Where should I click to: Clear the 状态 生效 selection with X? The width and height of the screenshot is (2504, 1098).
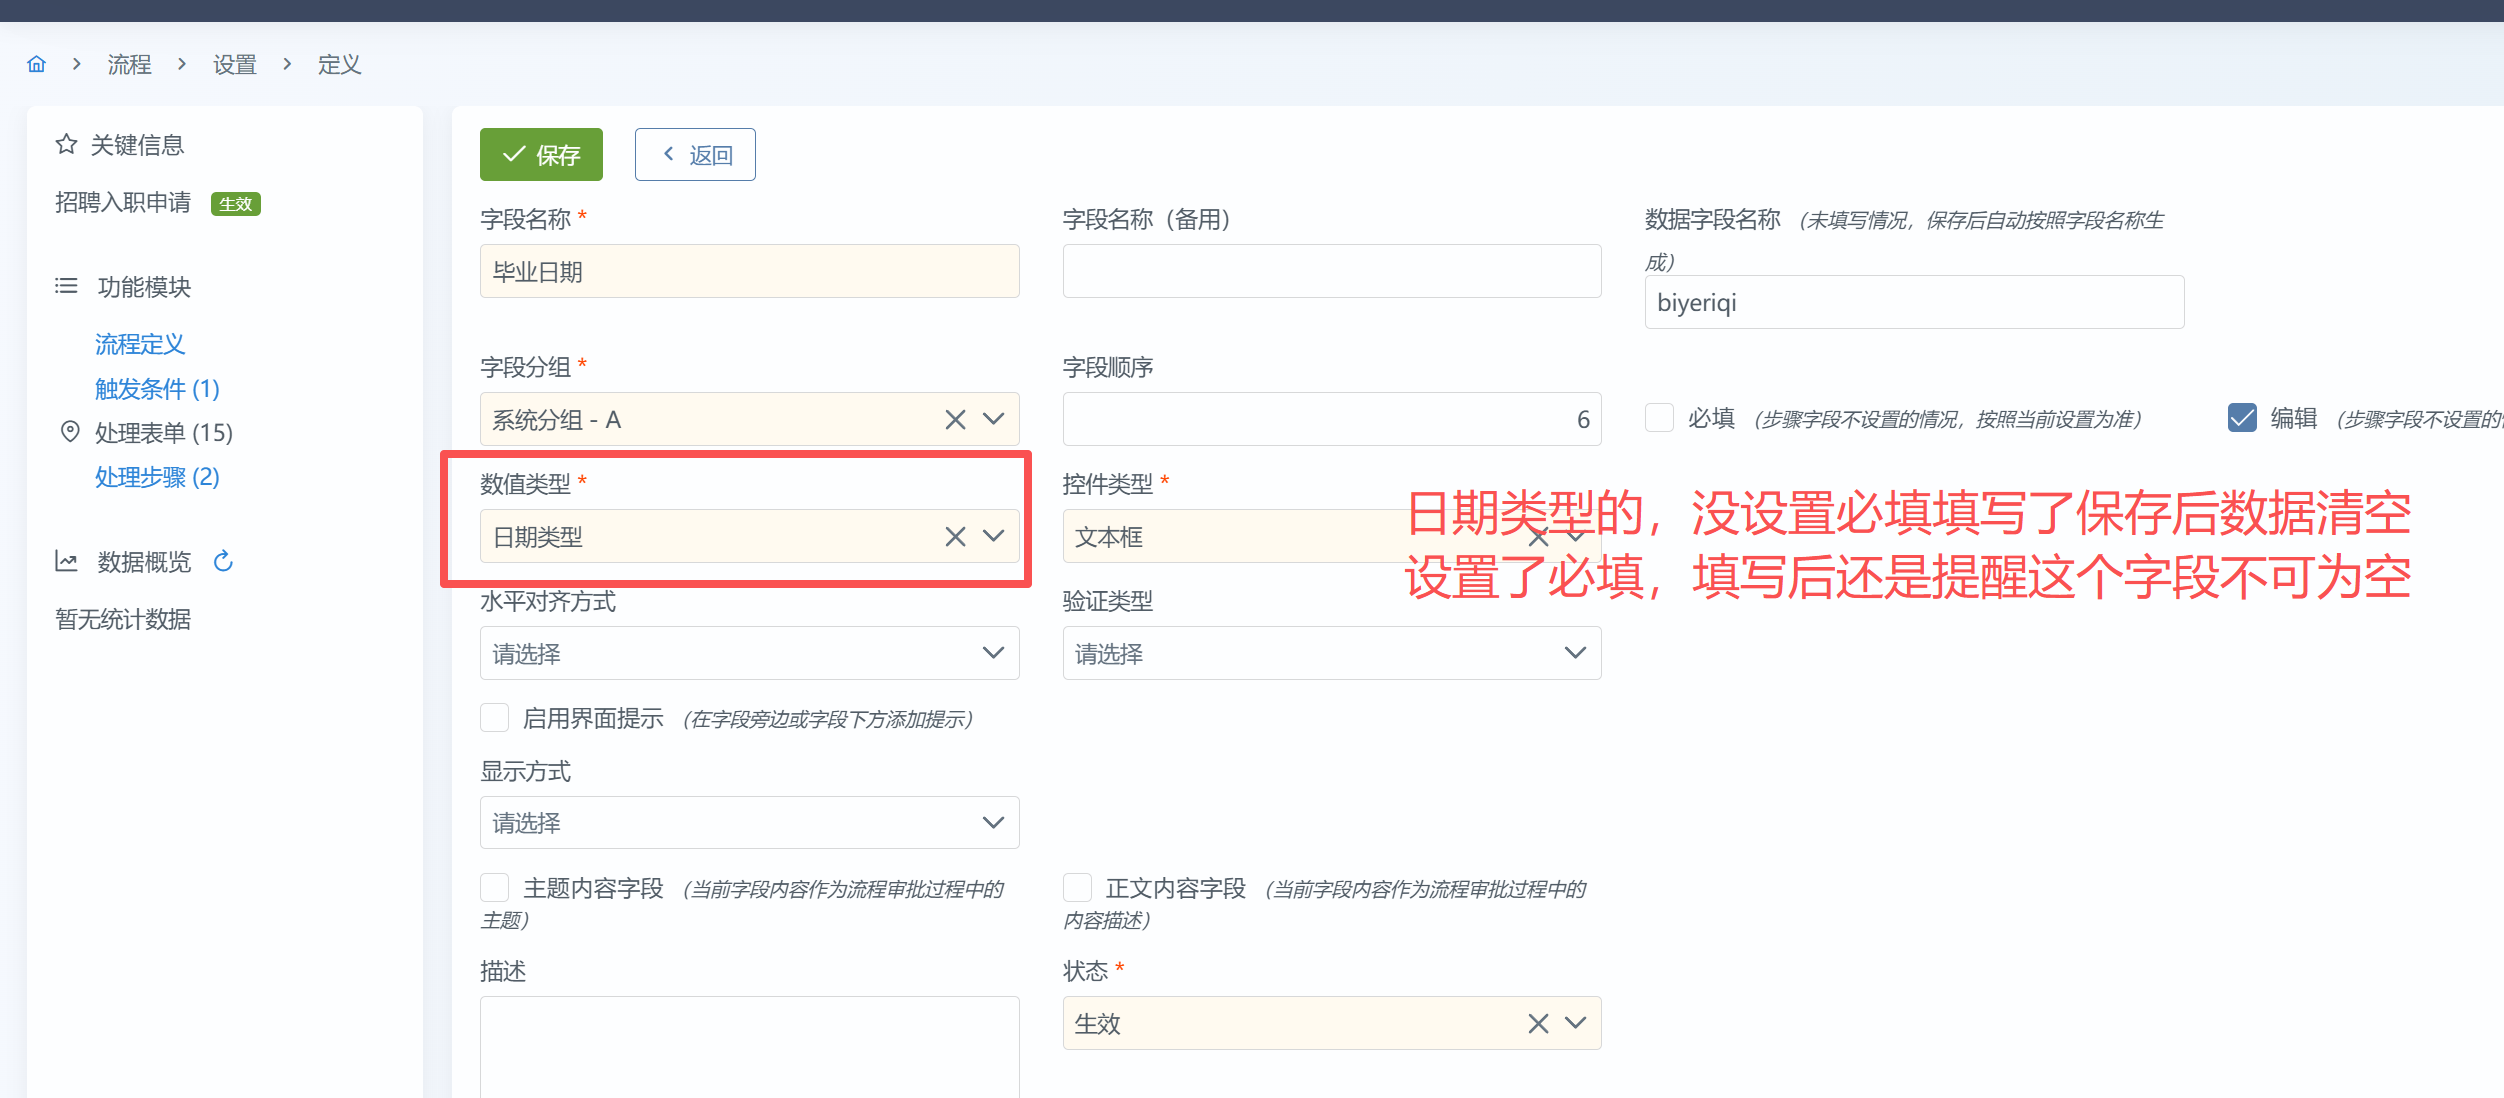point(1538,1023)
